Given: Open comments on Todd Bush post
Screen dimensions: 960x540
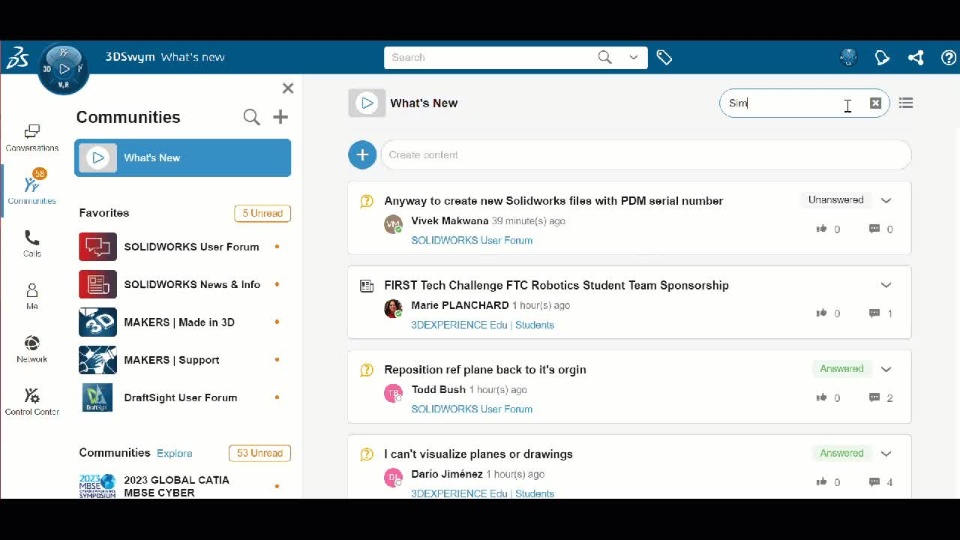Looking at the screenshot, I should point(874,398).
